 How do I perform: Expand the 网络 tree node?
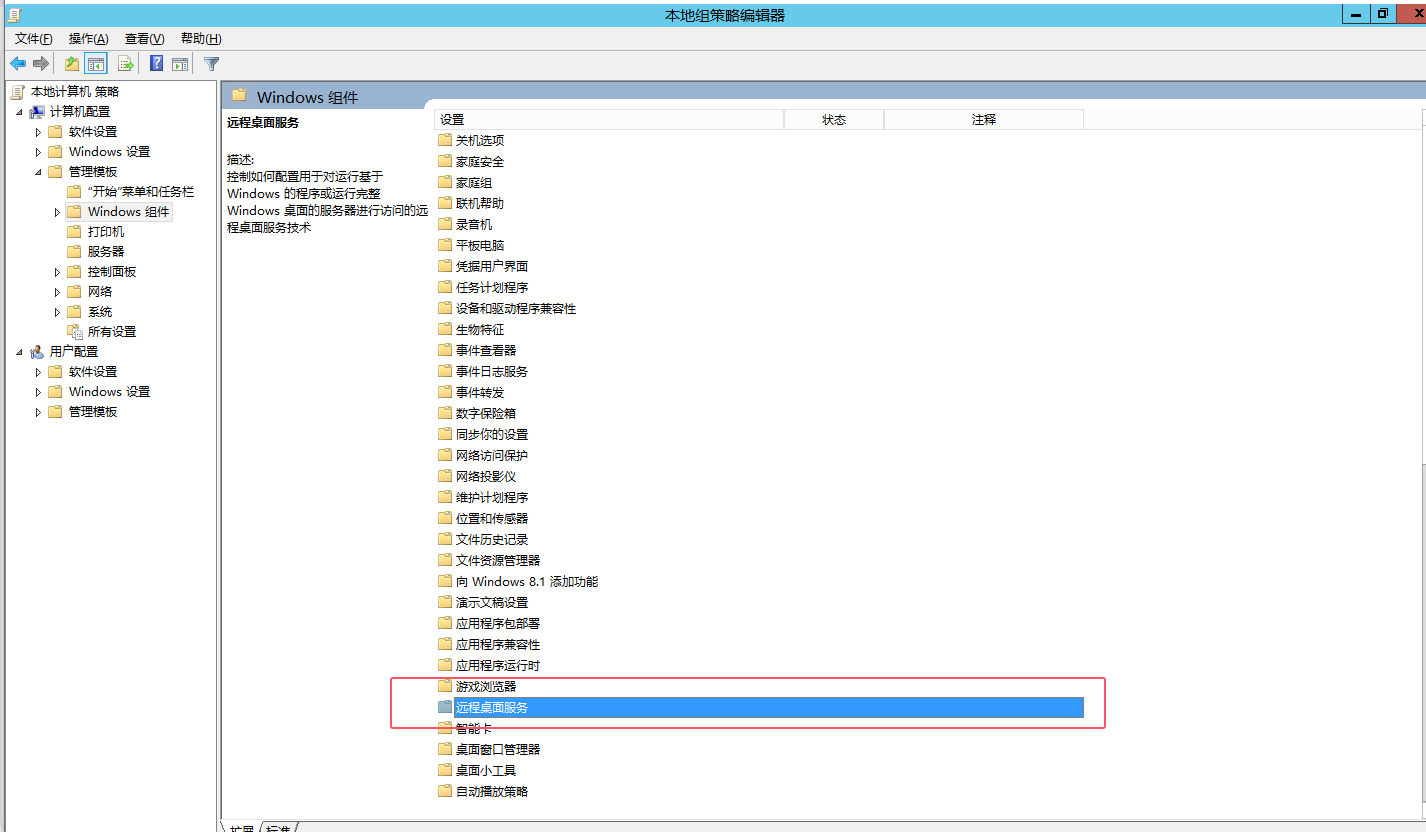[x=55, y=291]
